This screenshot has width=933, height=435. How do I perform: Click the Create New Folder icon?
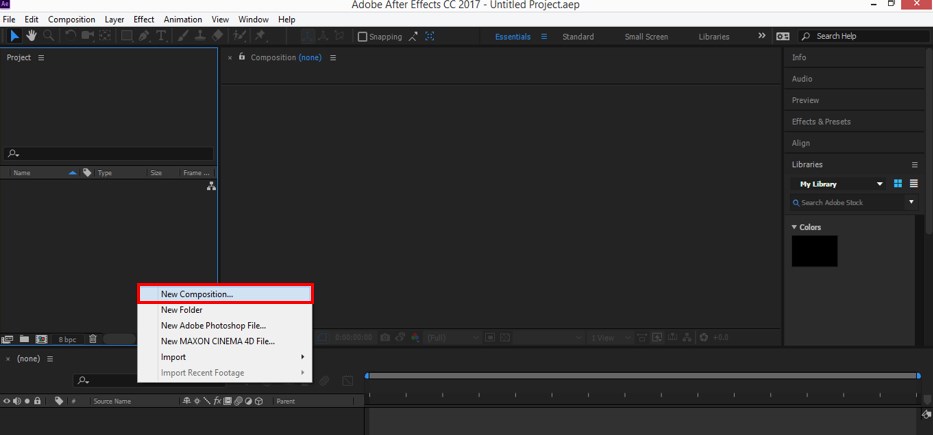coord(24,339)
